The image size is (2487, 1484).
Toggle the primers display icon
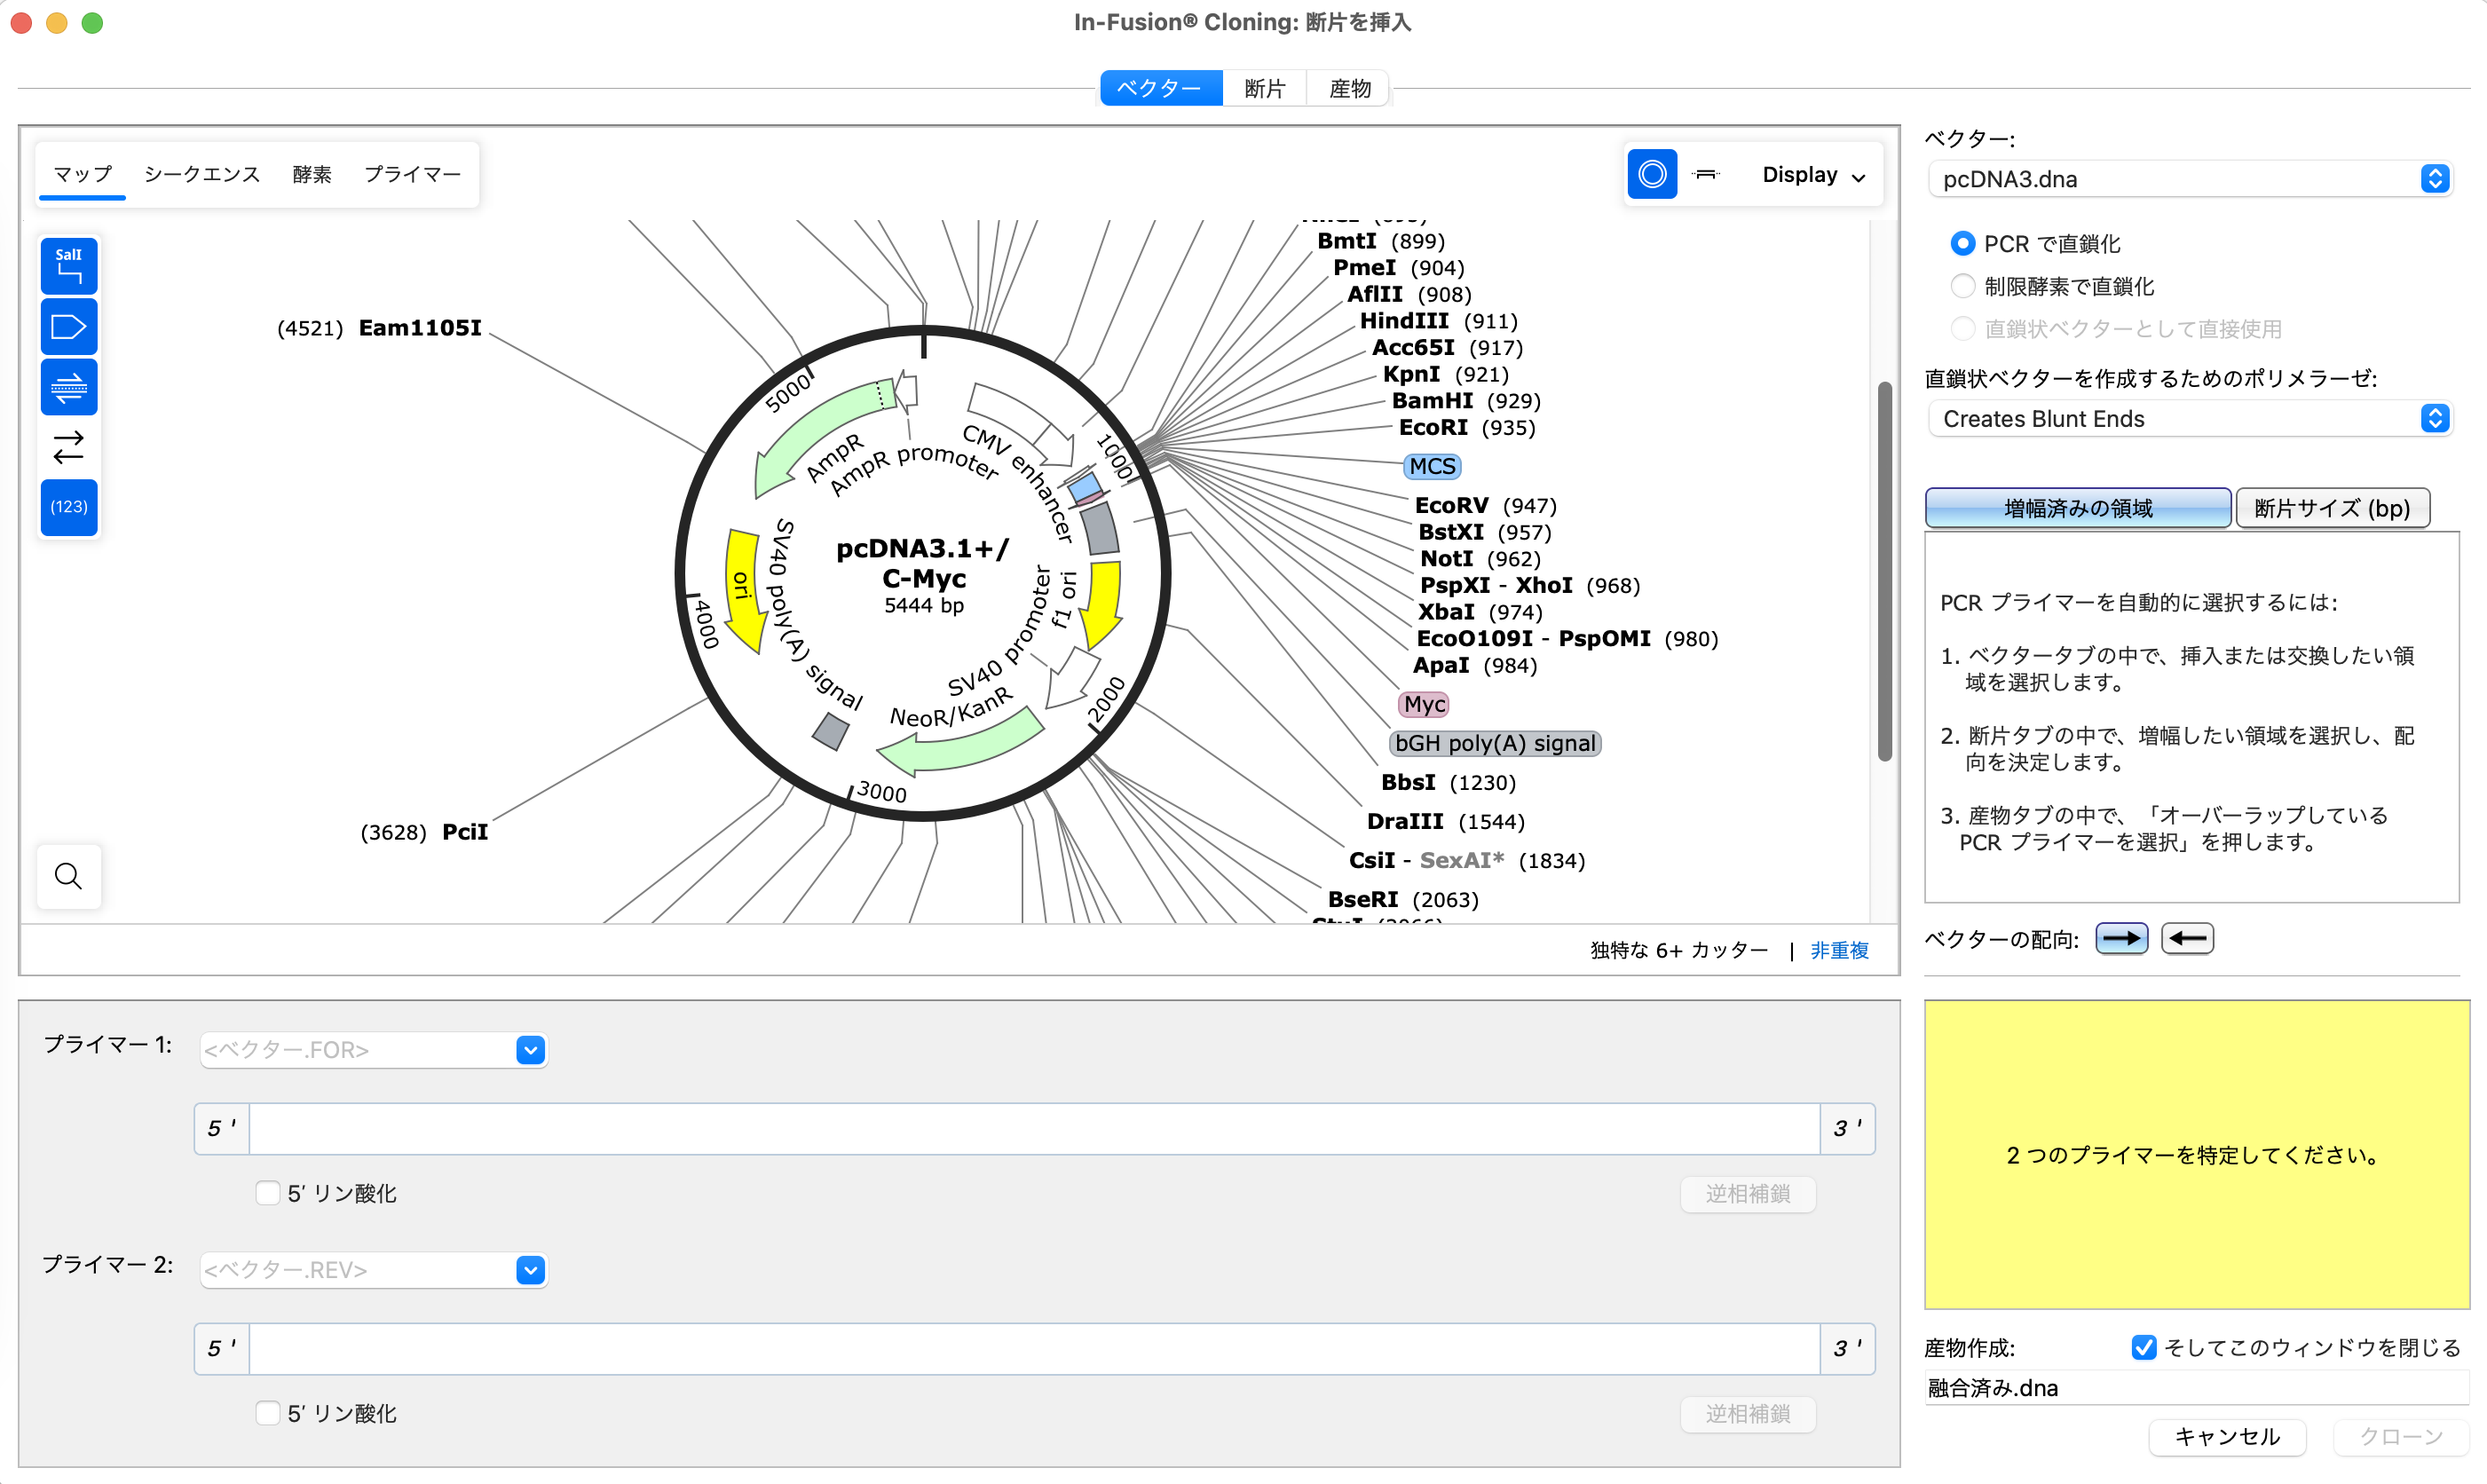click(x=68, y=388)
